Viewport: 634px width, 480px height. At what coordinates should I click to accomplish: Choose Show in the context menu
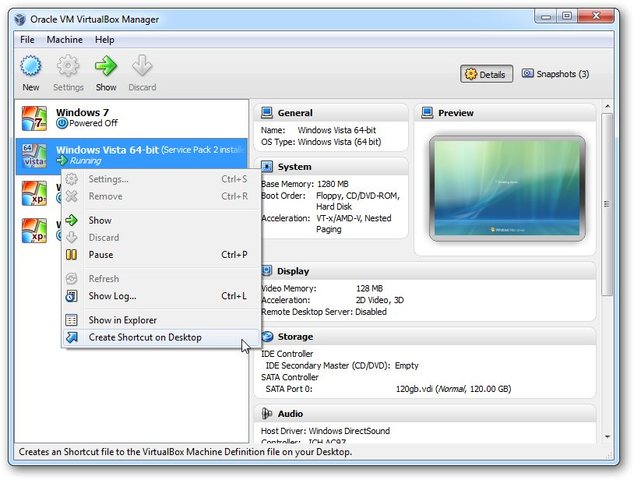coord(161,220)
